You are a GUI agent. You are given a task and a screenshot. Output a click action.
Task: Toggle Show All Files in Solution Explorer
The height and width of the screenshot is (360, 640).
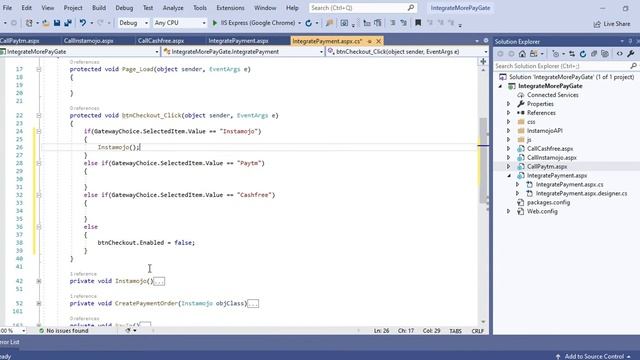point(605,54)
